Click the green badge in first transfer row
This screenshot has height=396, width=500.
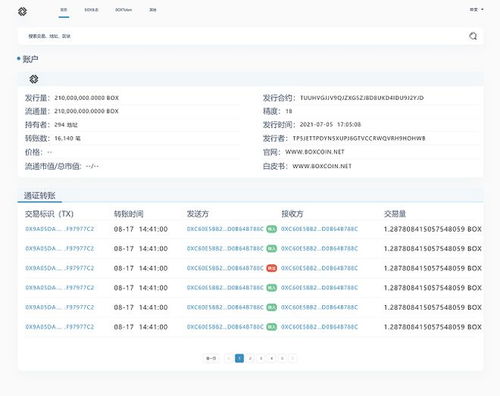[271, 229]
